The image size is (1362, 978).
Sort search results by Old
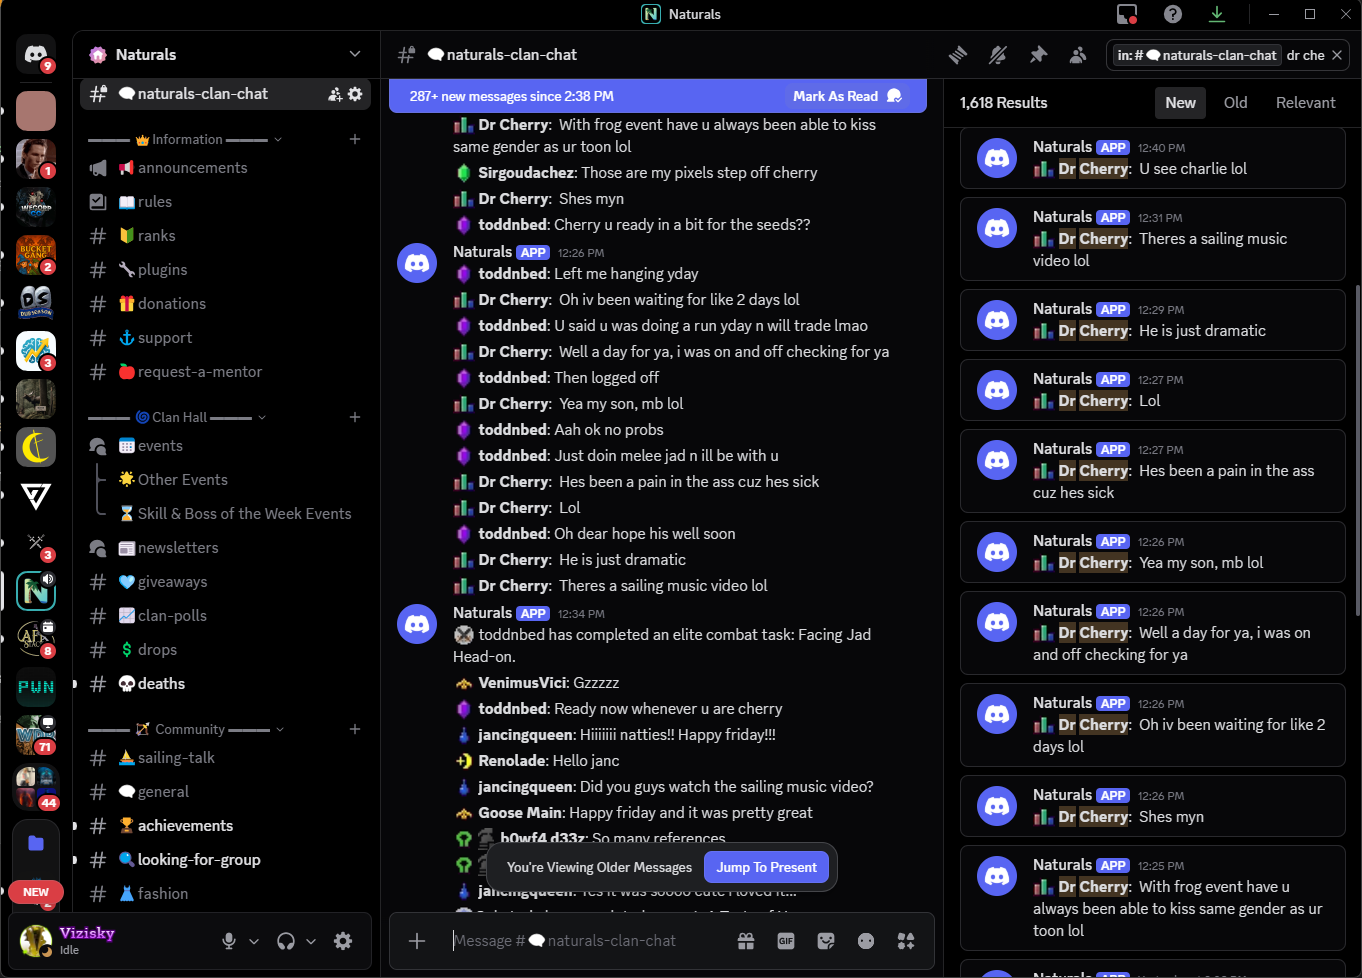1235,103
